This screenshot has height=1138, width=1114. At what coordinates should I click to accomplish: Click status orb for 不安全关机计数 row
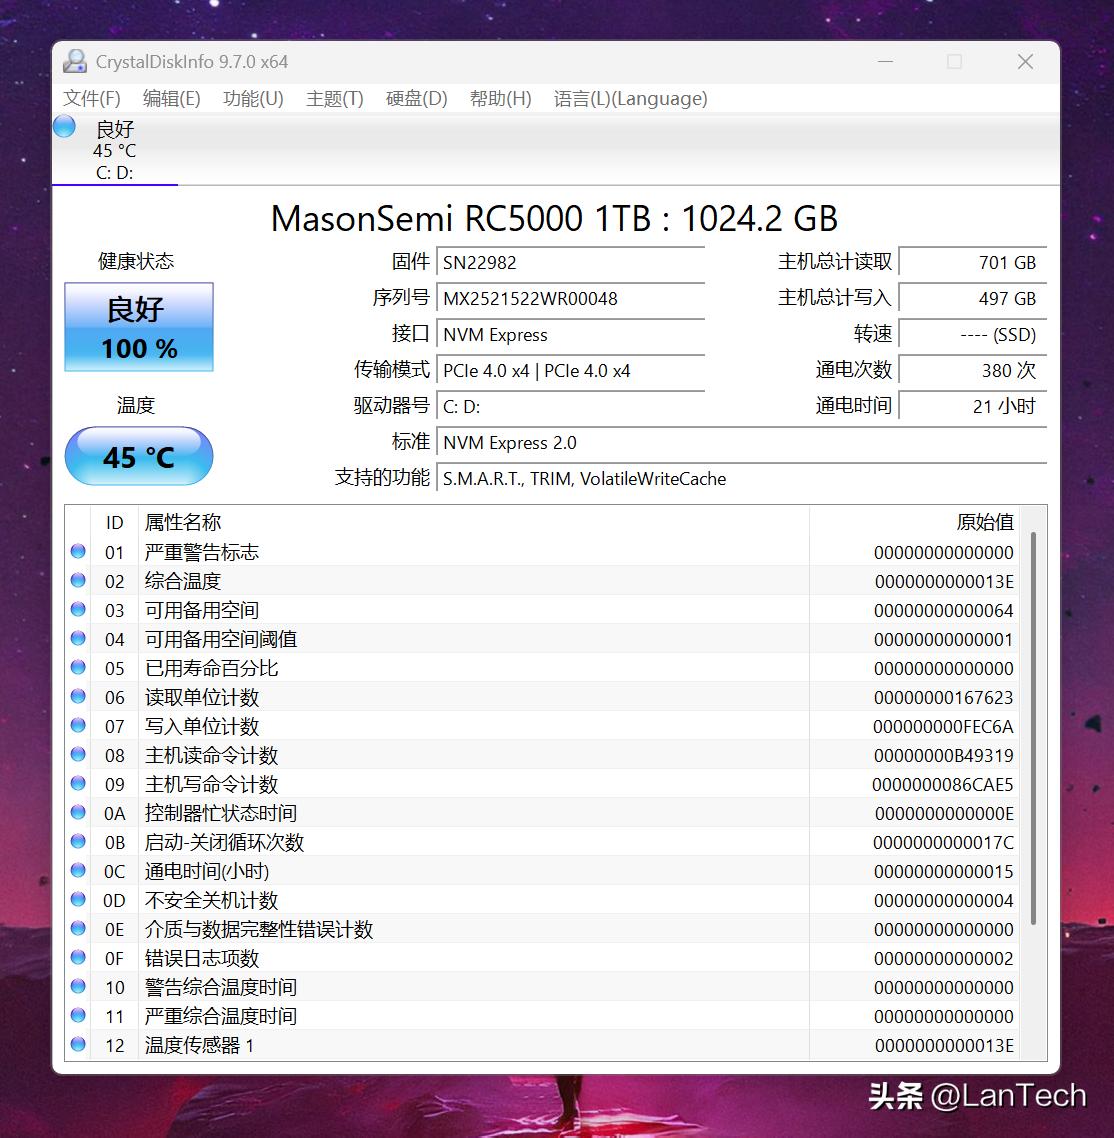click(x=78, y=899)
